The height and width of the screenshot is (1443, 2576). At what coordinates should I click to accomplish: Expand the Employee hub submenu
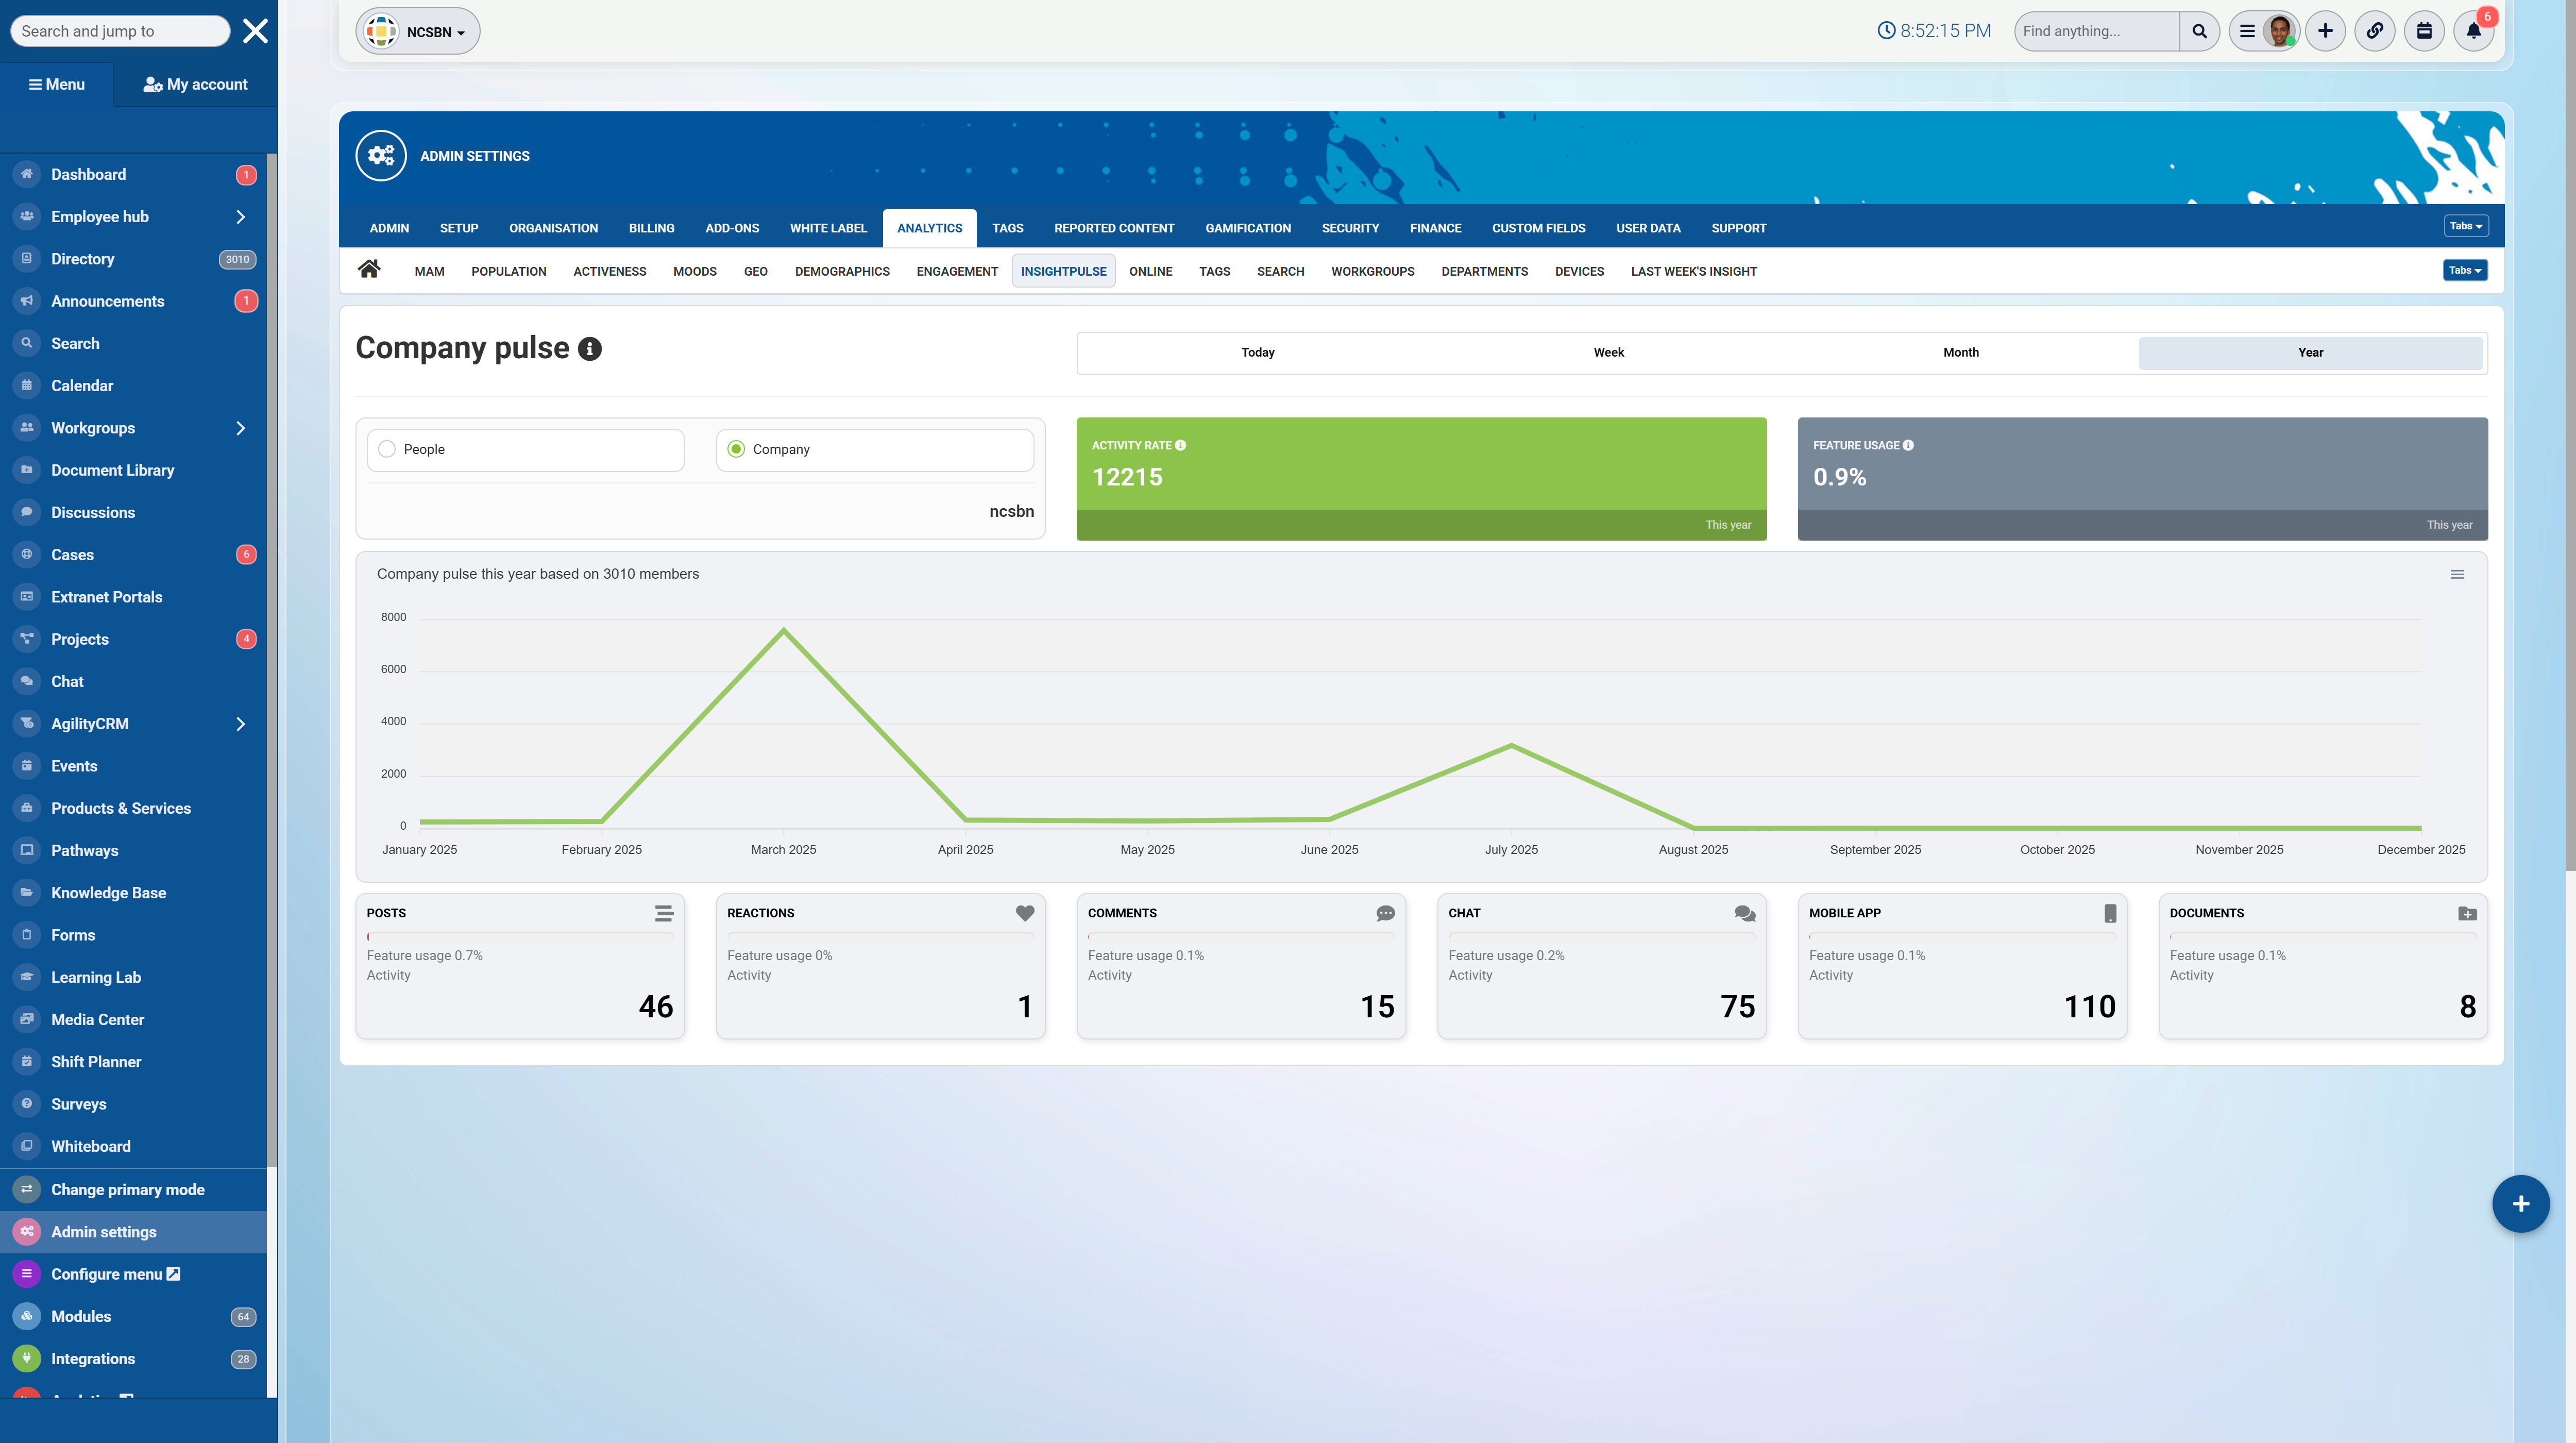240,217
